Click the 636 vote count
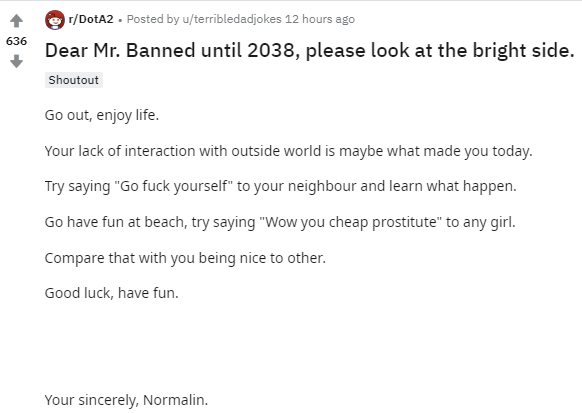Image resolution: width=582 pixels, height=413 pixels. (16, 41)
